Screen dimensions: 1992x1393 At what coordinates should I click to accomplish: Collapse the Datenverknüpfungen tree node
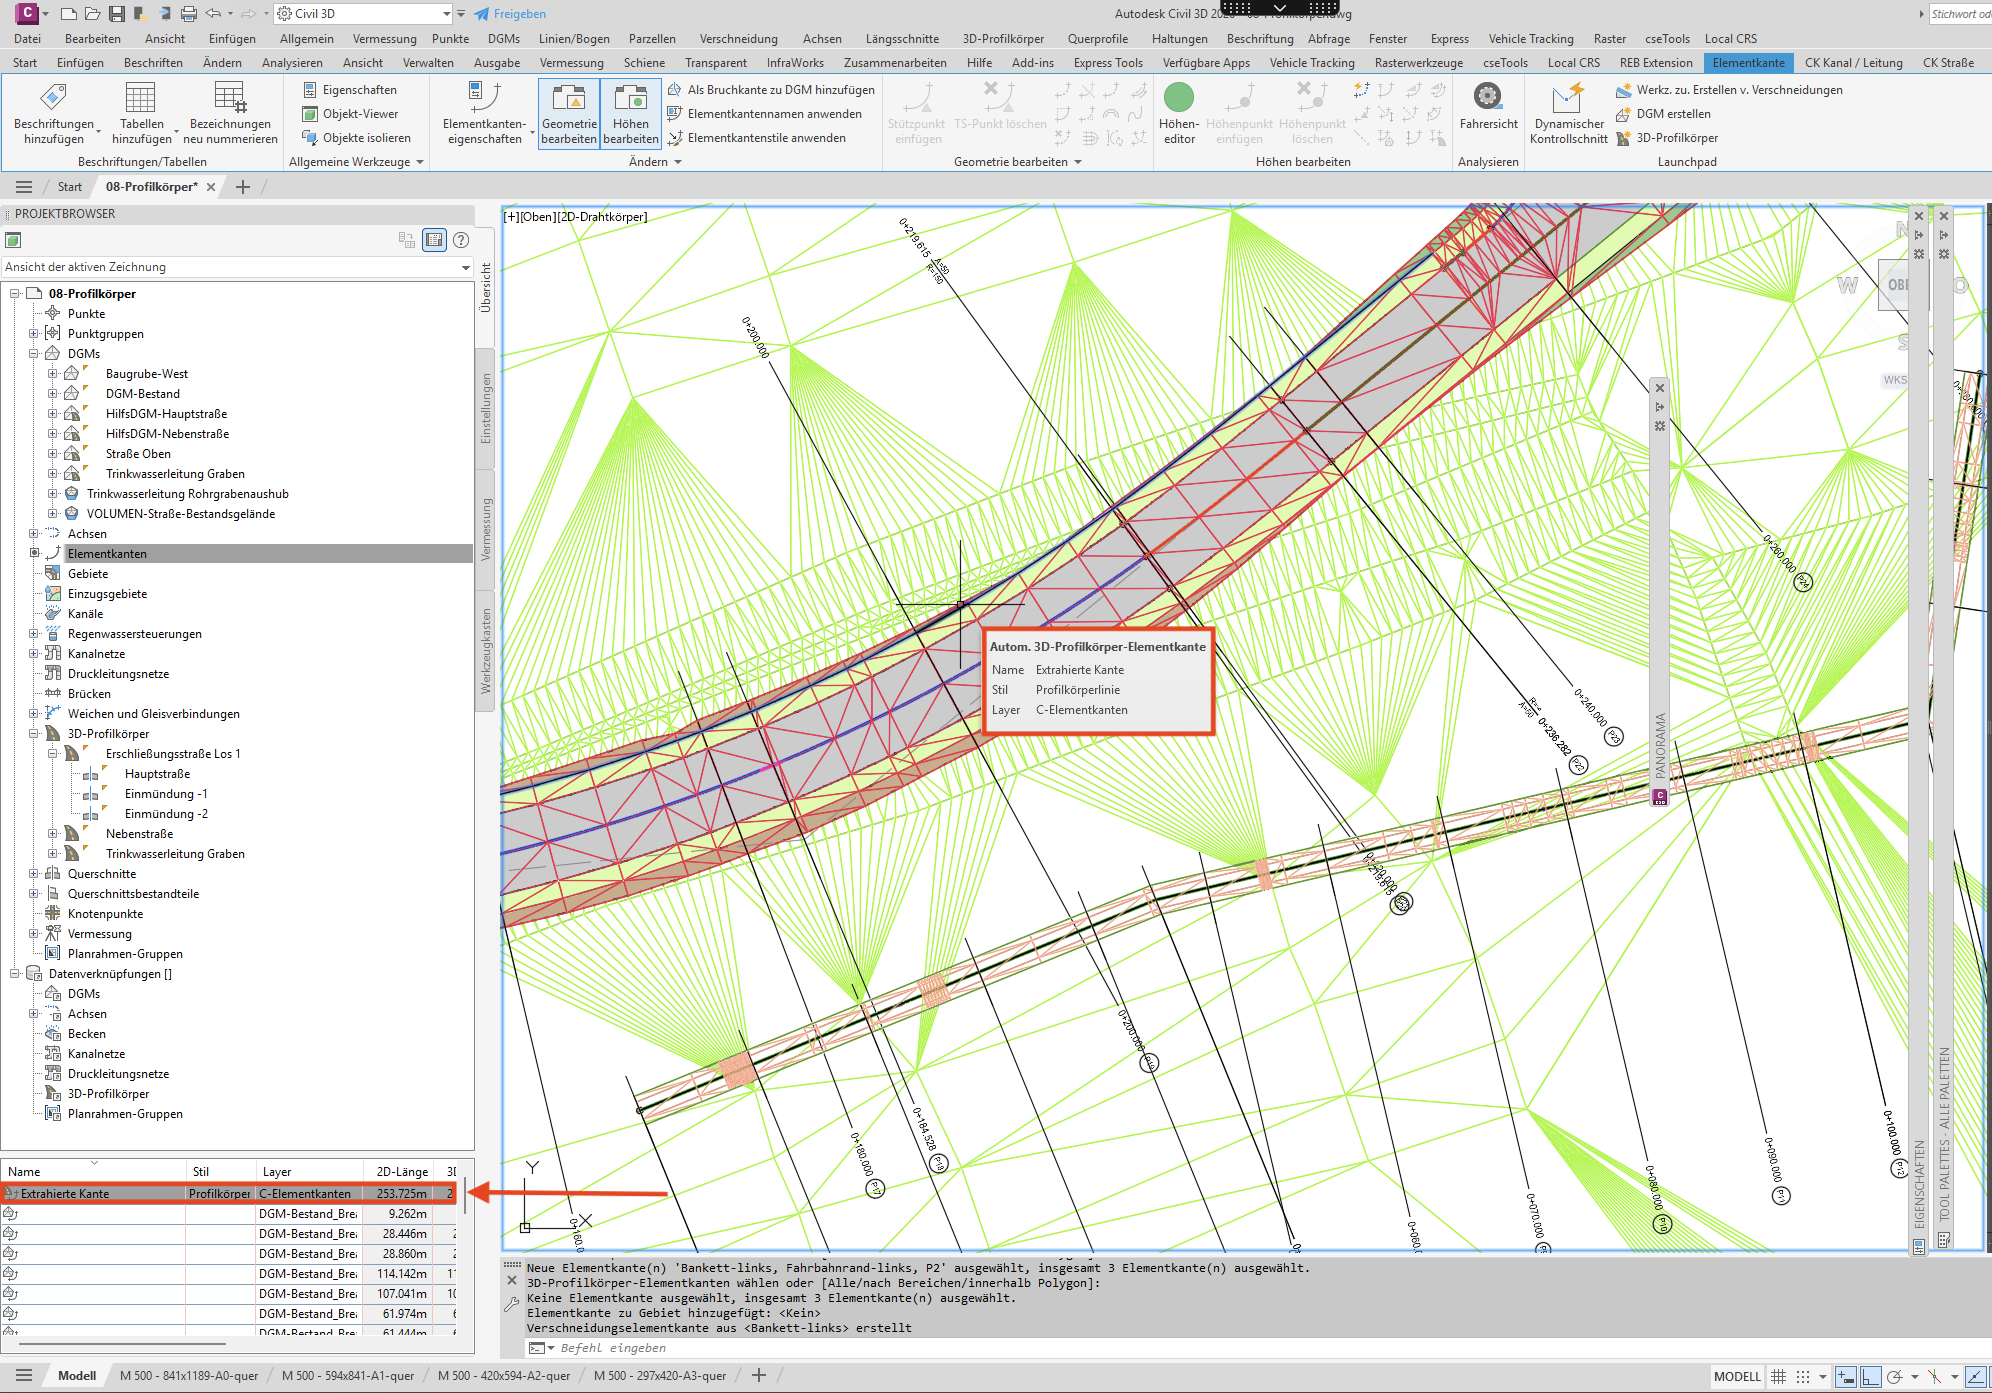click(x=15, y=974)
